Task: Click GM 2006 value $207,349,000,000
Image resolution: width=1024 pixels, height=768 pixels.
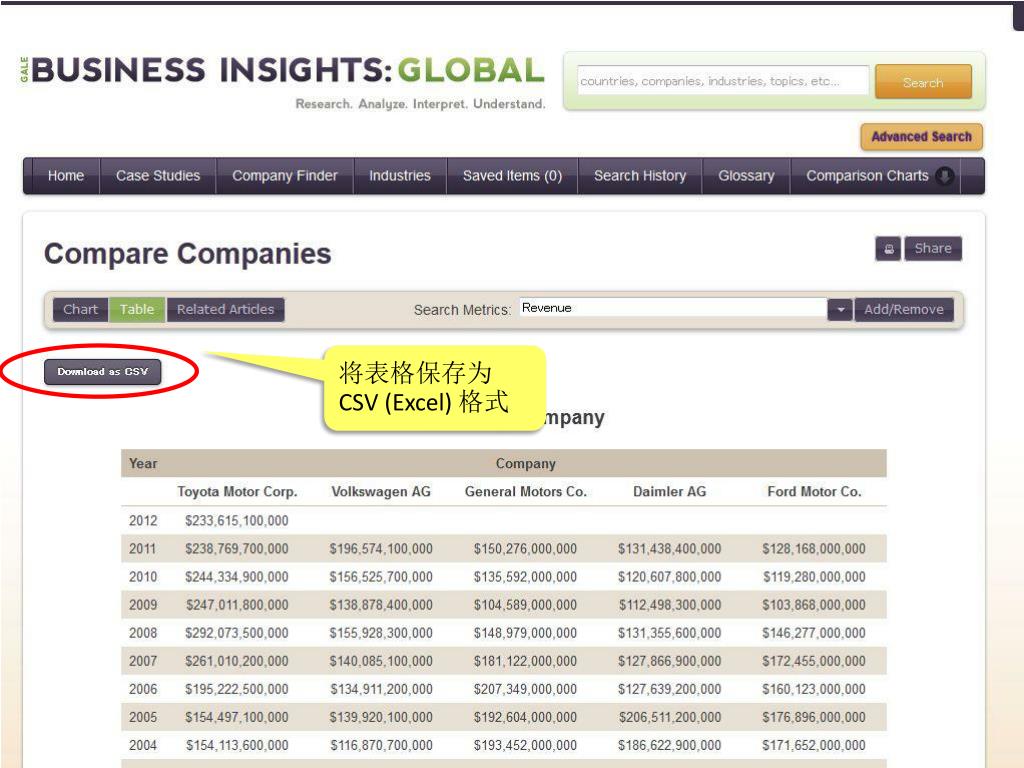Action: tap(525, 689)
